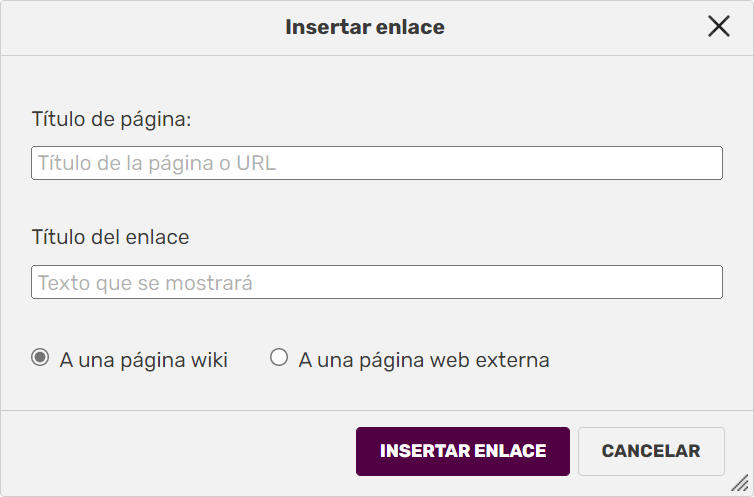Viewport: 754px width, 497px height.
Task: Click the Cancelar button
Action: (651, 451)
